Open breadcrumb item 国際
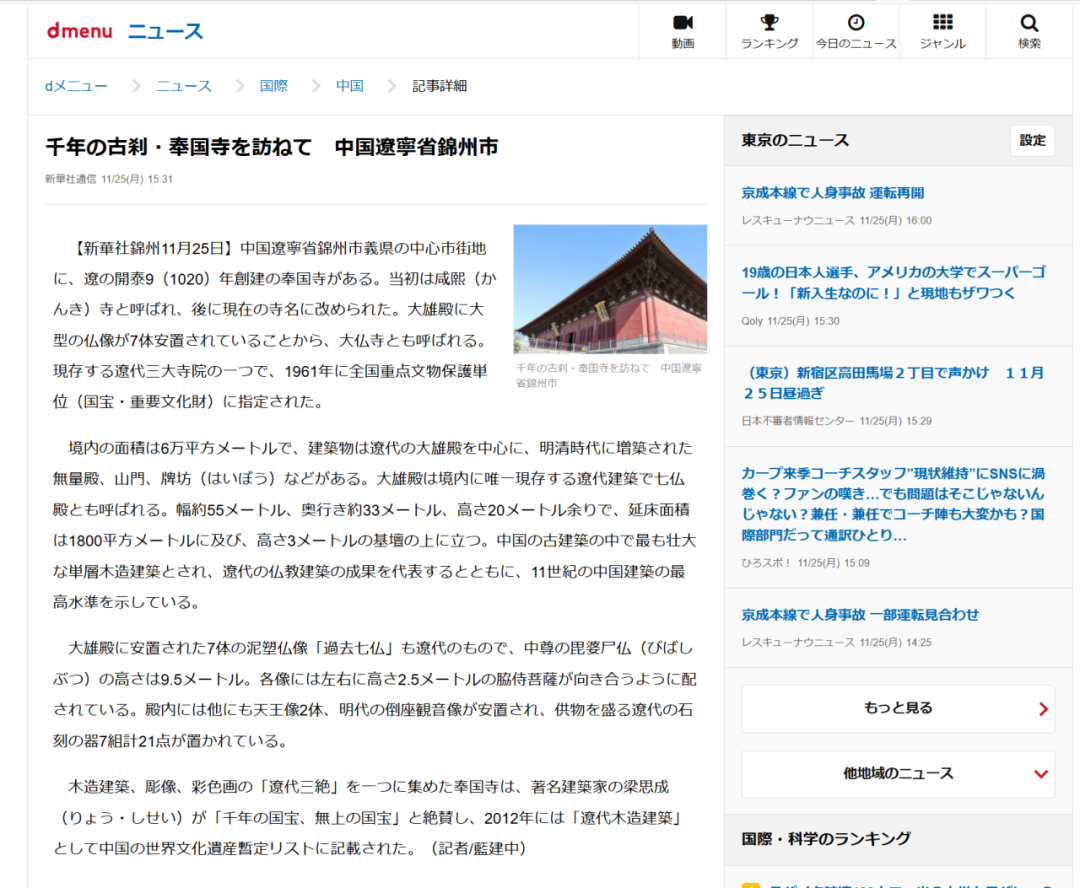This screenshot has height=888, width=1080. coord(273,86)
